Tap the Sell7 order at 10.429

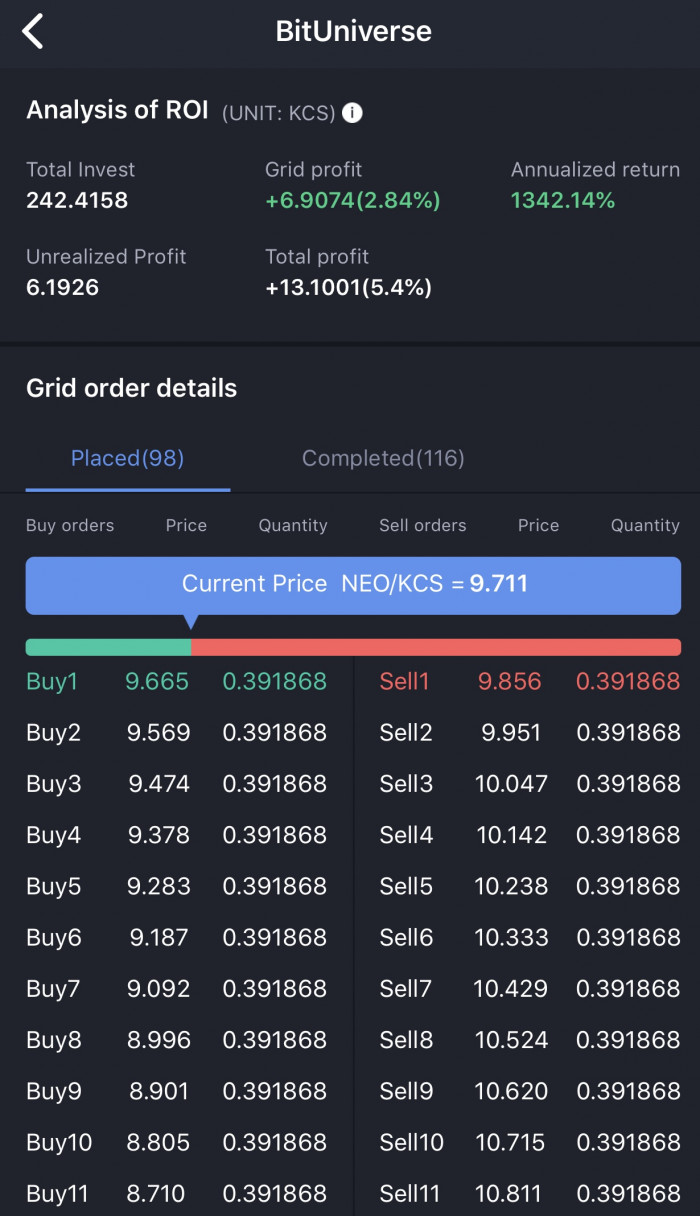[x=530, y=988]
